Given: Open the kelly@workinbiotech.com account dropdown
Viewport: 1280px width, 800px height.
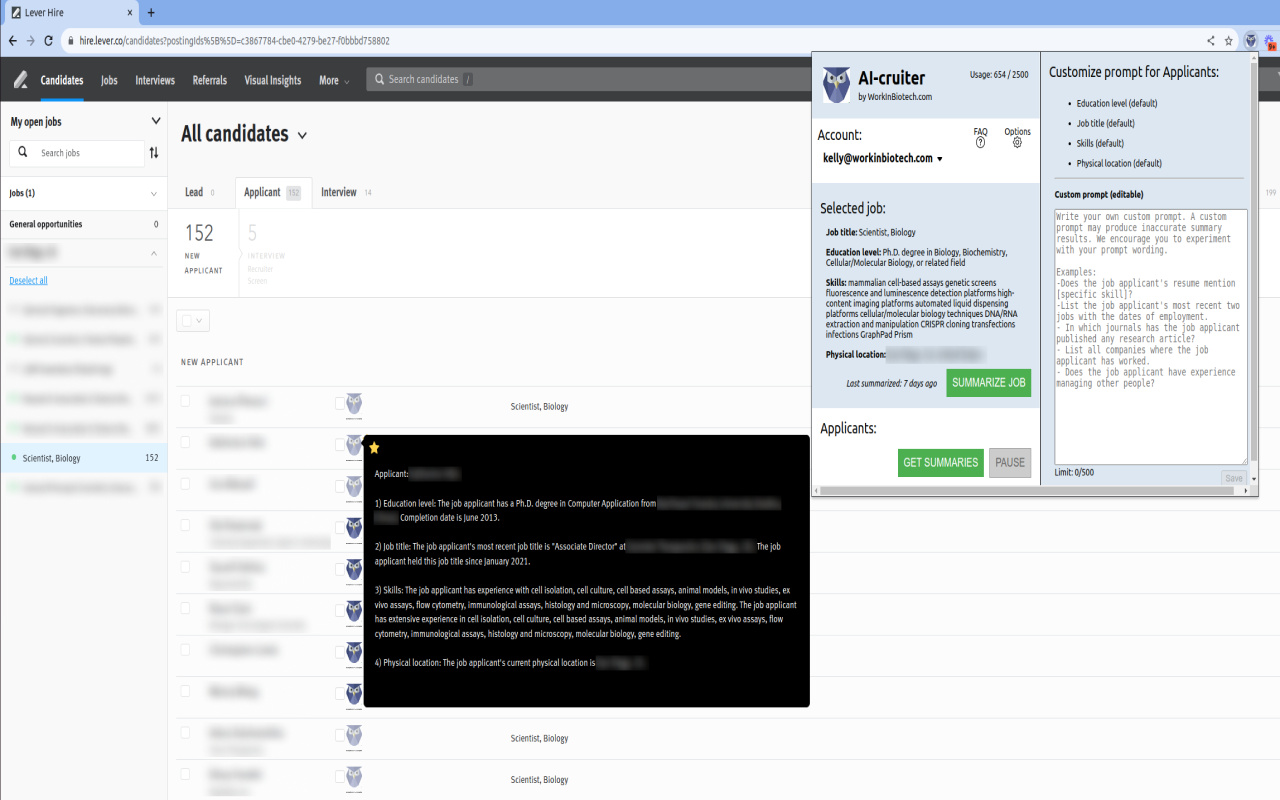Looking at the screenshot, I should tap(882, 158).
